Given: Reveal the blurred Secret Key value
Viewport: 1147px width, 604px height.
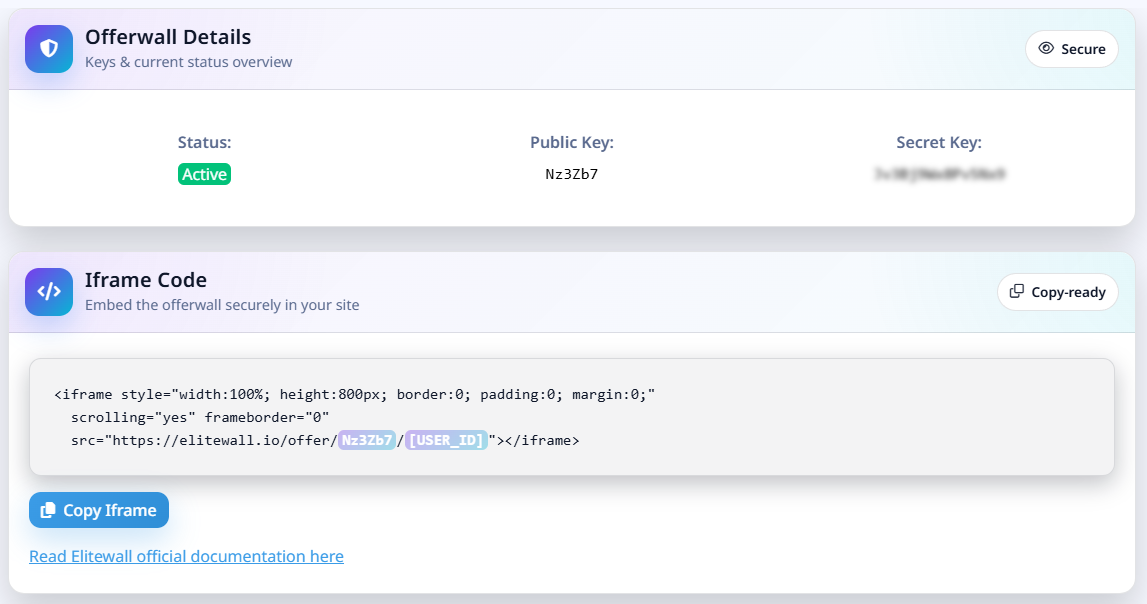Looking at the screenshot, I should tap(938, 173).
